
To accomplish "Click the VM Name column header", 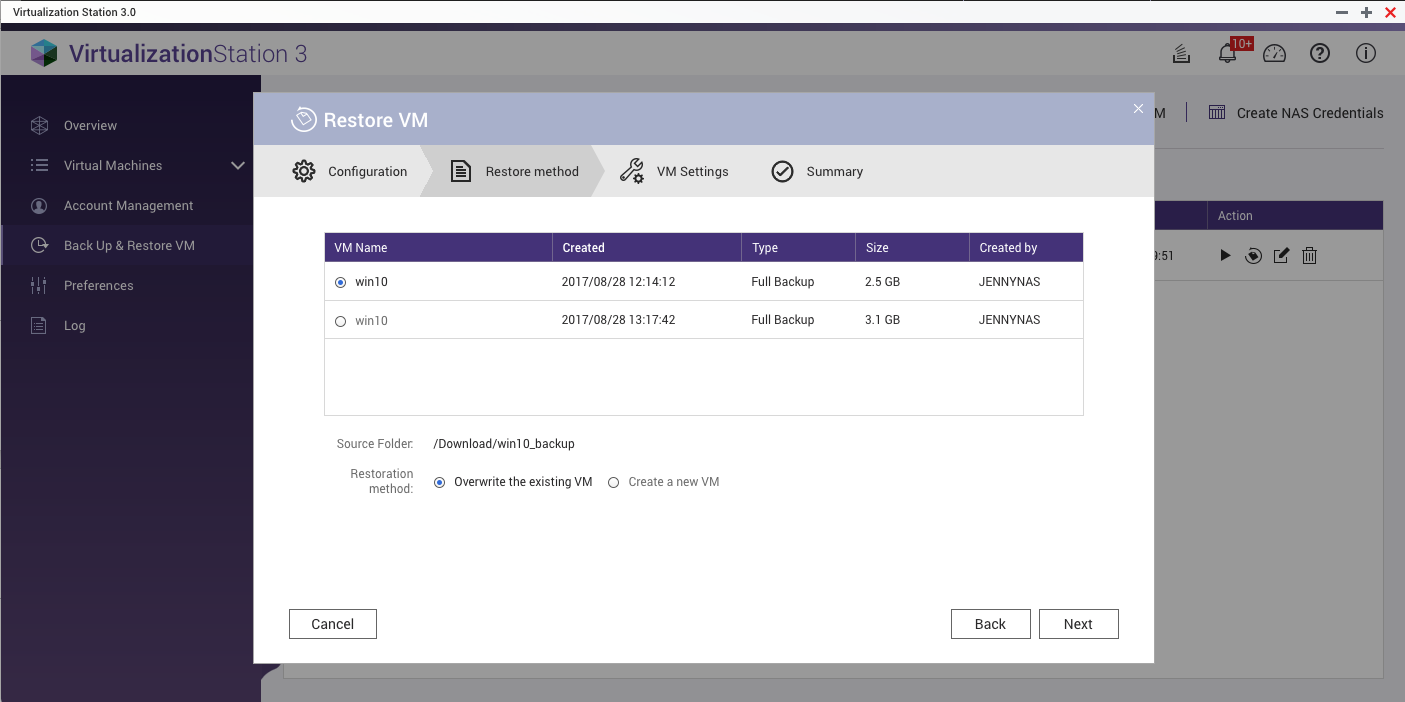I will tap(438, 248).
